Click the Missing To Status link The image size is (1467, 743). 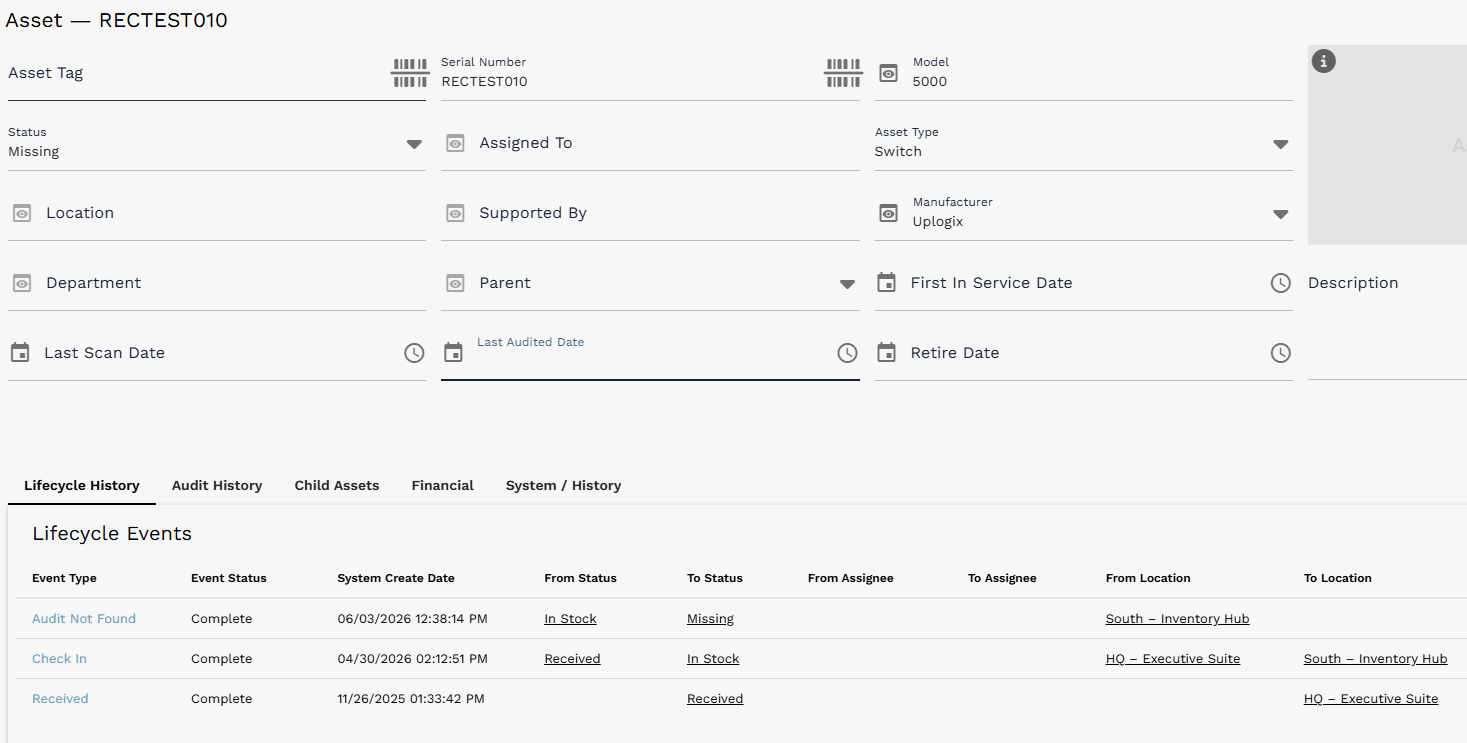pos(710,619)
